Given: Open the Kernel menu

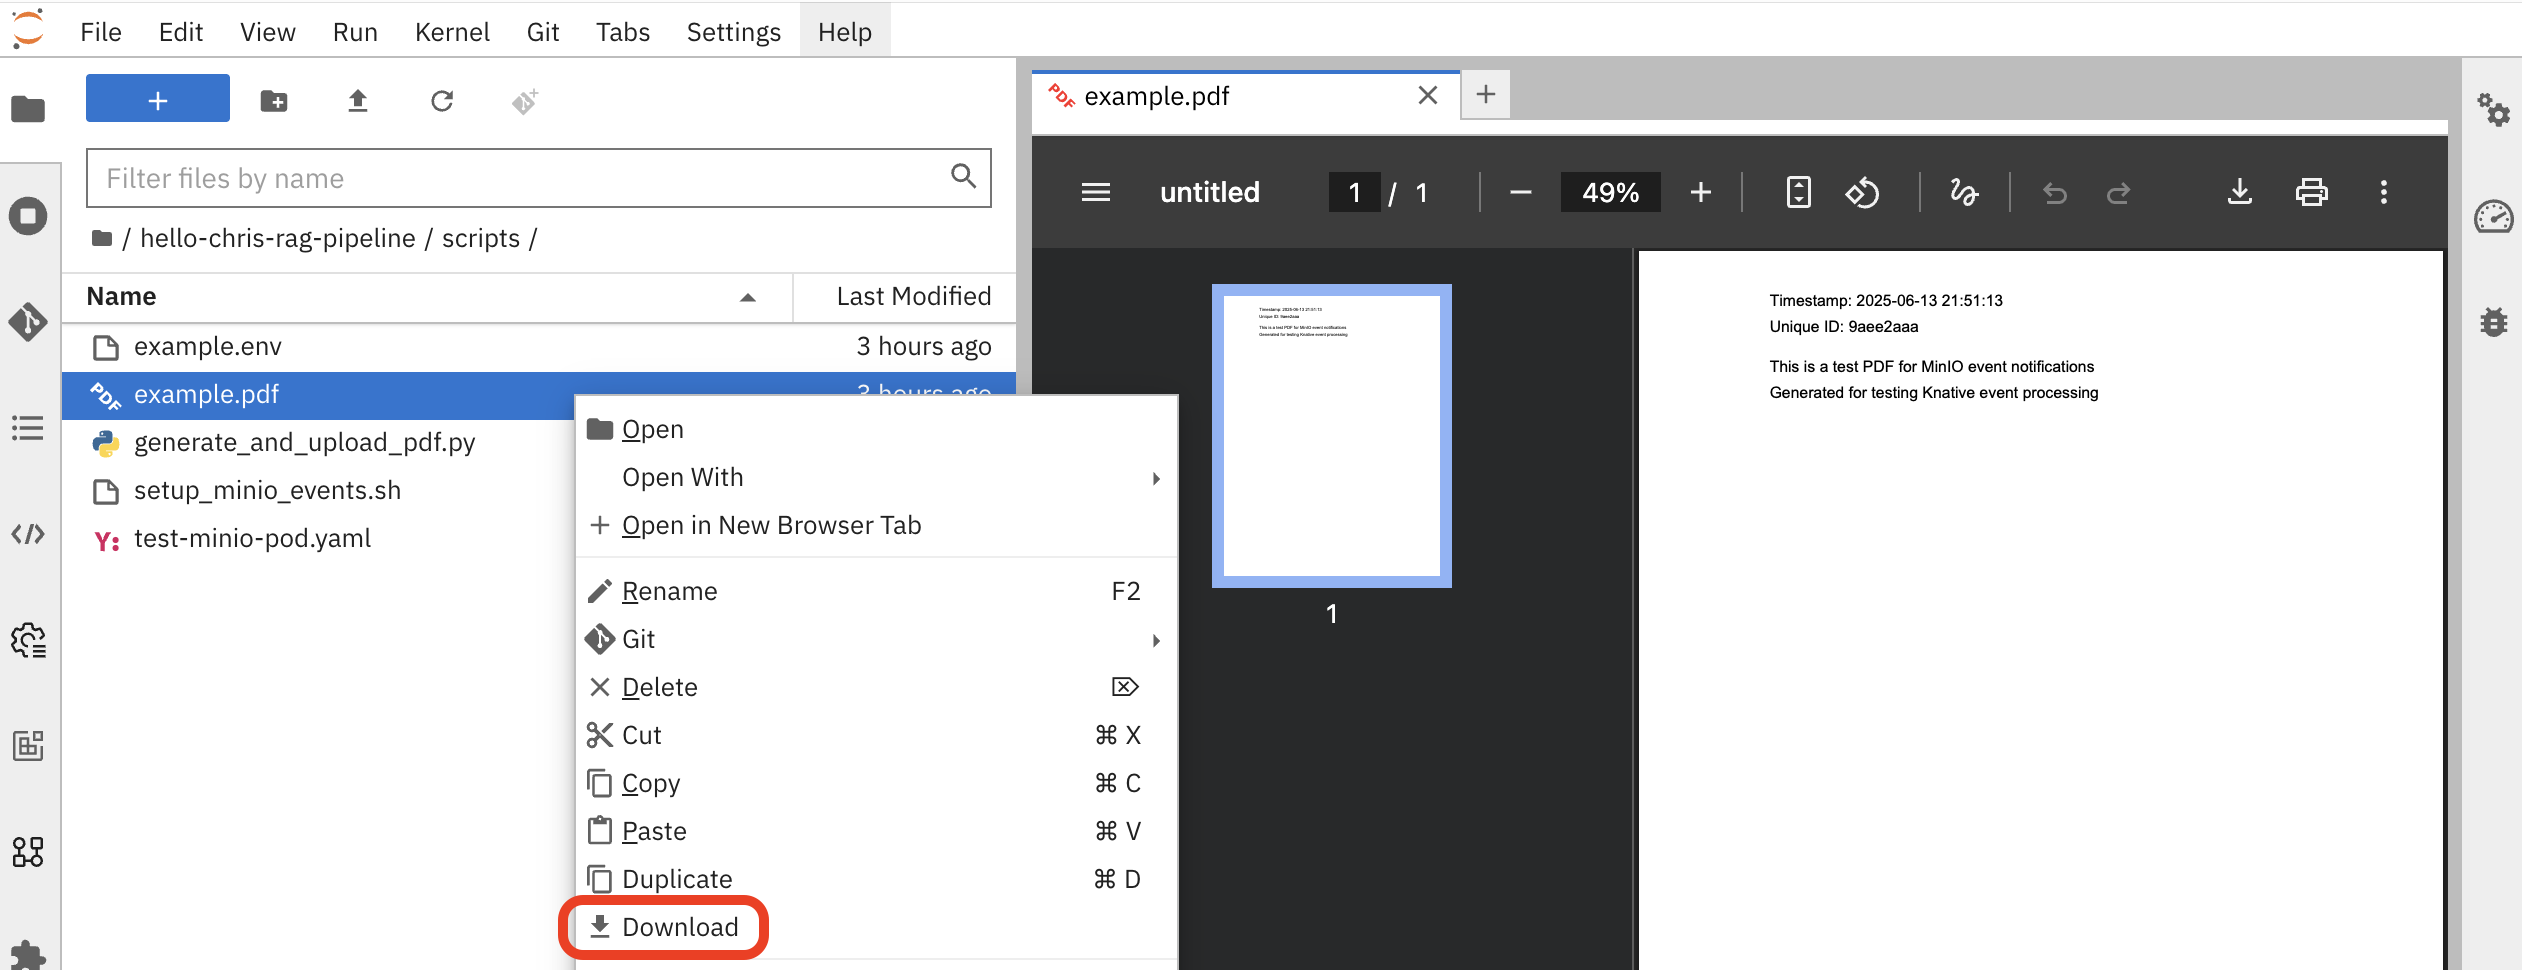Looking at the screenshot, I should tap(453, 31).
